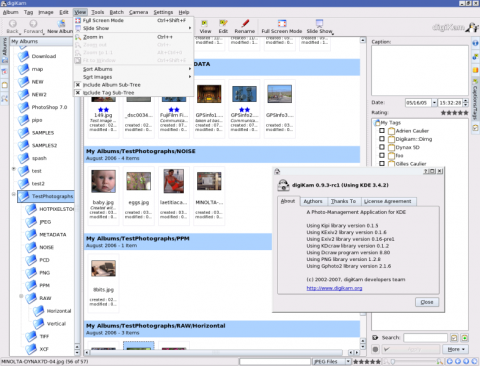Click the revert icon left of Apply
This screenshot has height=366, width=480.
click(x=376, y=349)
